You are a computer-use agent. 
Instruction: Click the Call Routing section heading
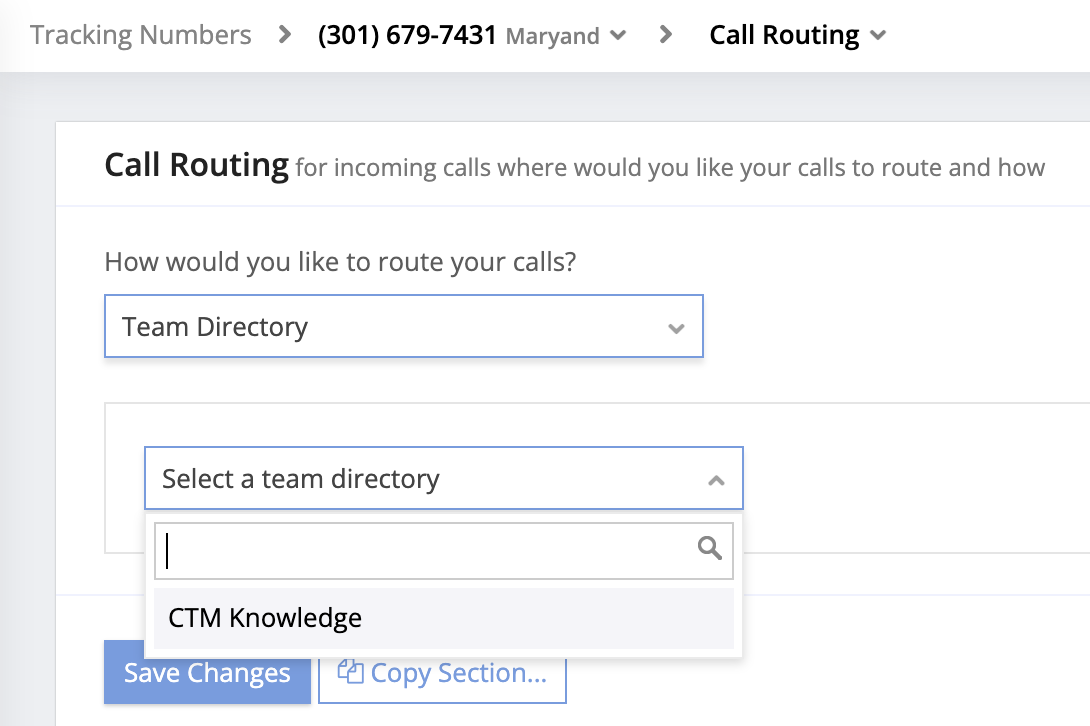point(196,164)
